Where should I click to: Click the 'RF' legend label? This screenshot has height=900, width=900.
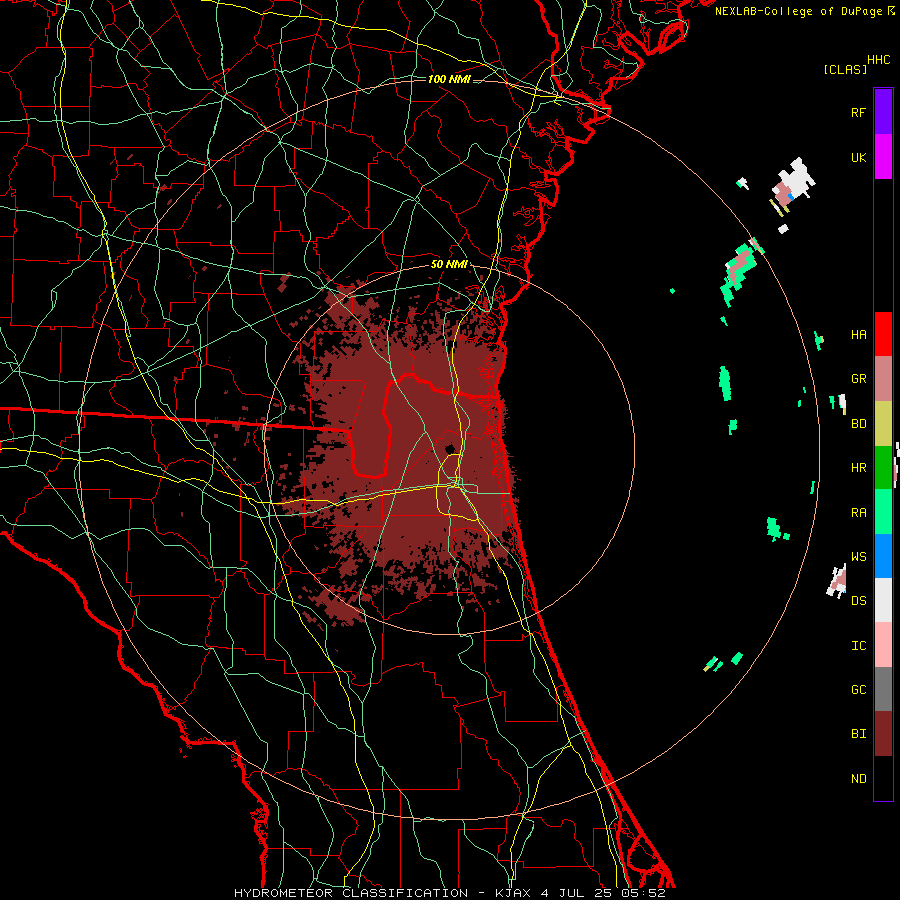(858, 113)
